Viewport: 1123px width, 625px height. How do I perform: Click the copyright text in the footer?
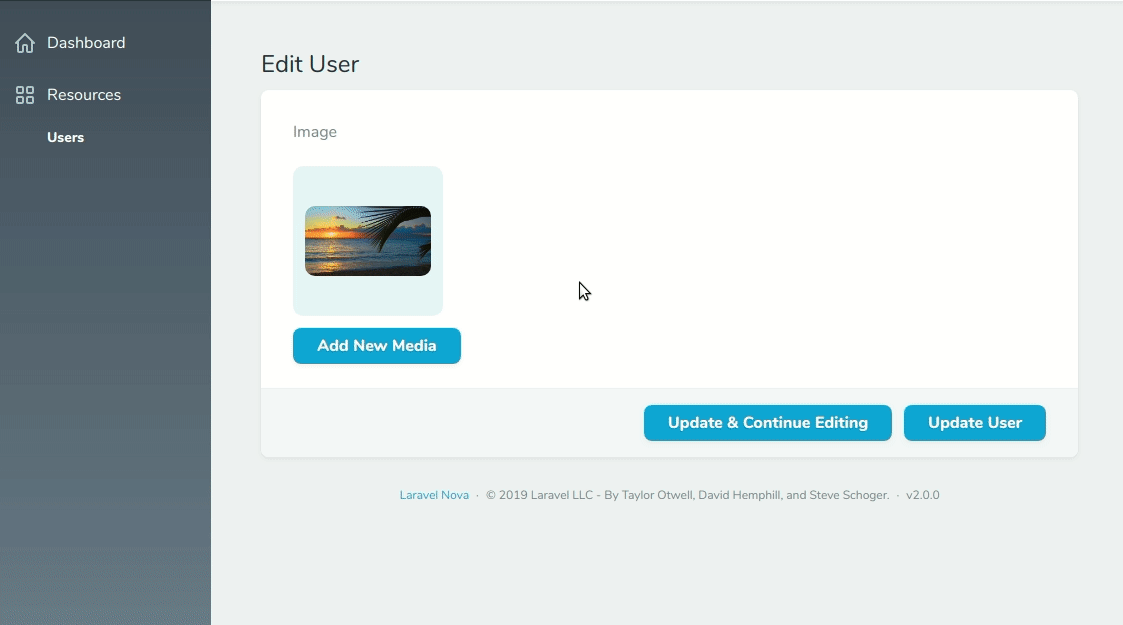(x=687, y=494)
